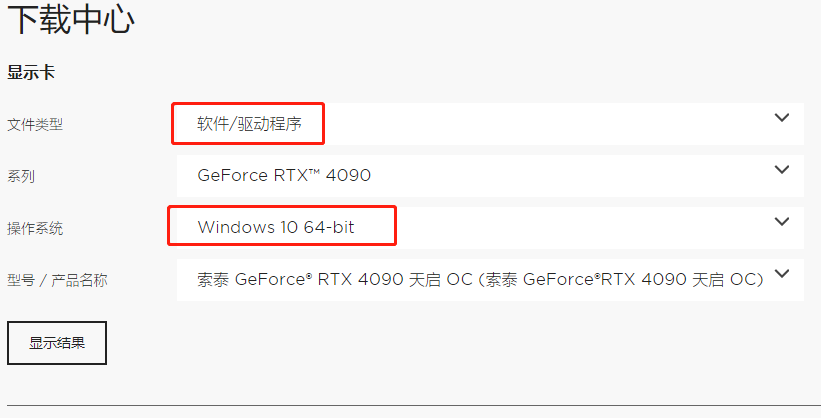Click the 型号 / 产品名称 chevron arrow
This screenshot has height=418, width=821.
(x=782, y=273)
